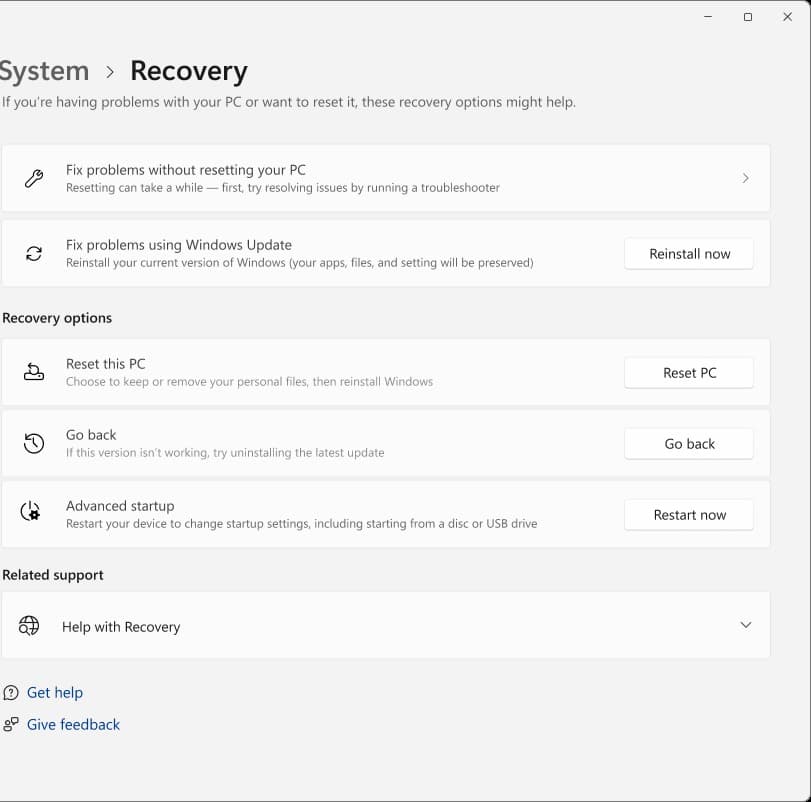This screenshot has height=802, width=811.
Task: Maximize the Settings window
Action: (747, 17)
